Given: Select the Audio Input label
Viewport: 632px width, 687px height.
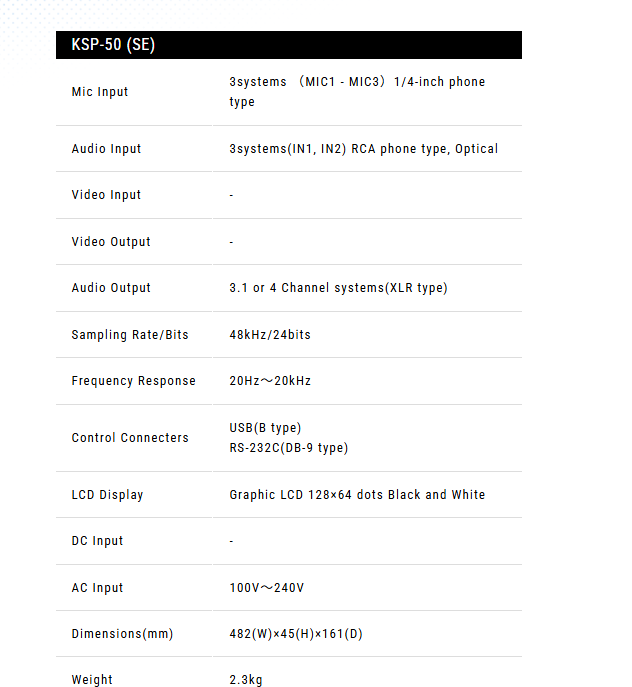Looking at the screenshot, I should 106,149.
